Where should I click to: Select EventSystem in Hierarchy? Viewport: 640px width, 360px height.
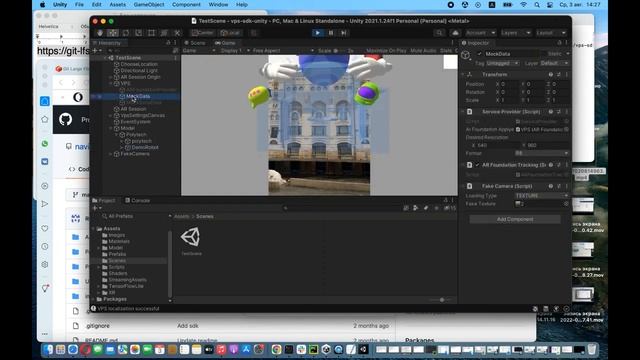coord(135,122)
